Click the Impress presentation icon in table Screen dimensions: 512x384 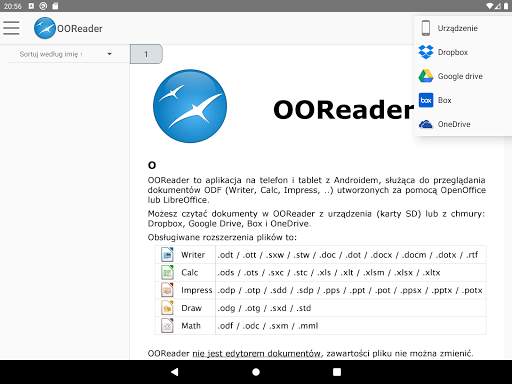point(167,290)
